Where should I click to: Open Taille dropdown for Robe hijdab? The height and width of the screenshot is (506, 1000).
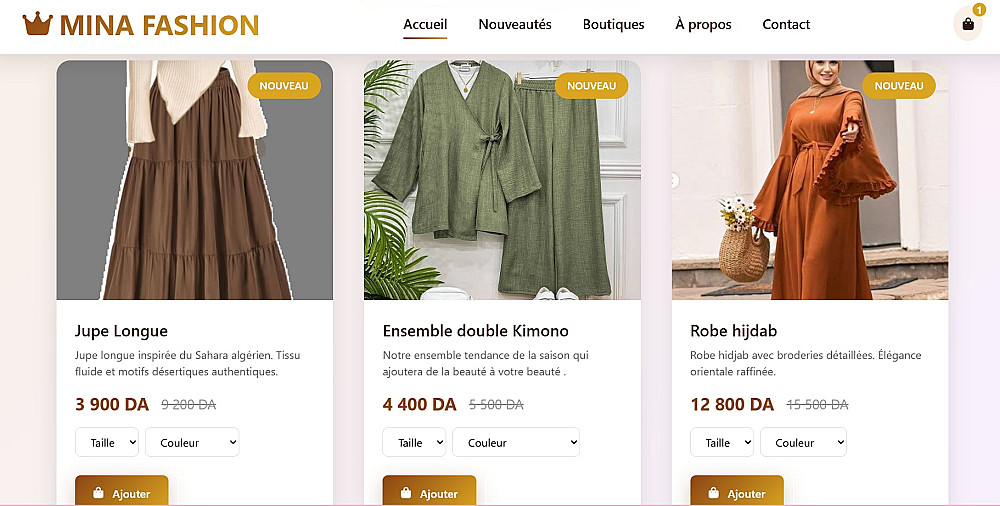pyautogui.click(x=722, y=442)
